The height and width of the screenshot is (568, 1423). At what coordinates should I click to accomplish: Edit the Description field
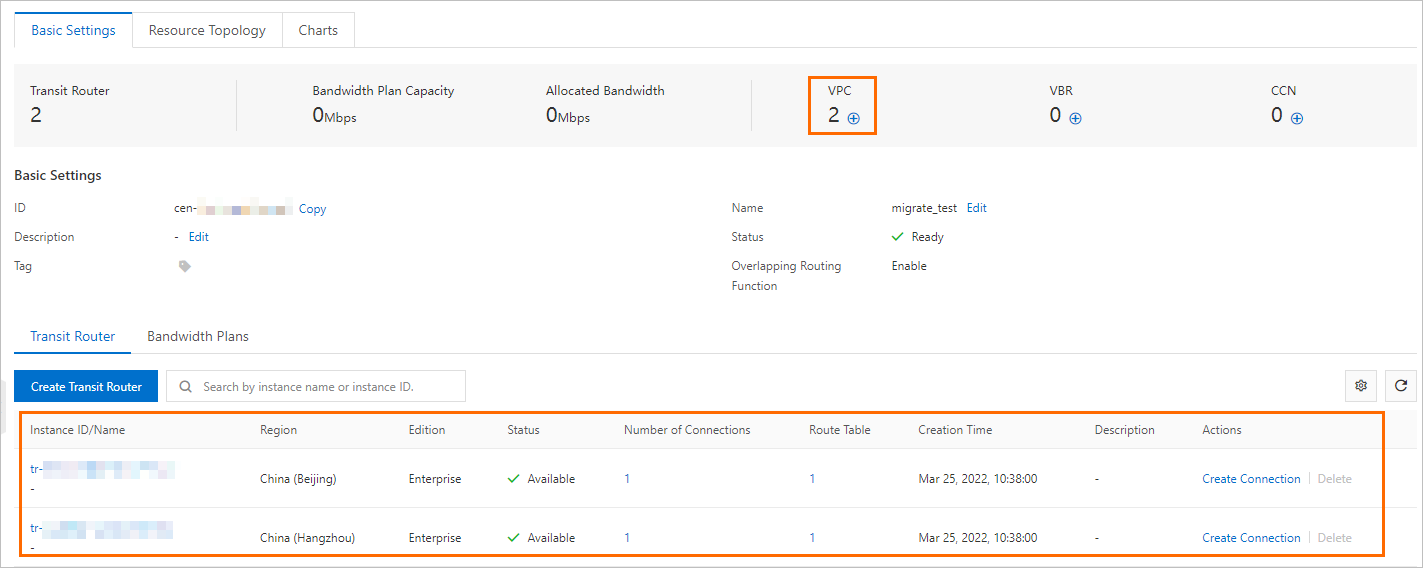pyautogui.click(x=199, y=237)
